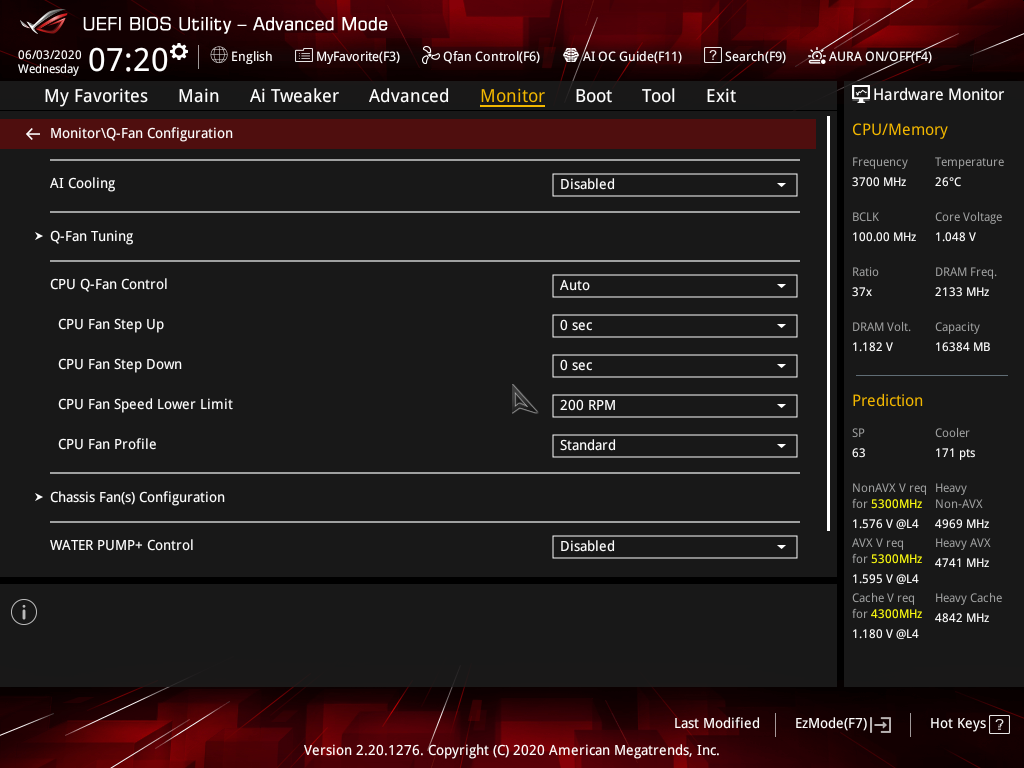
Task: Click the information icon at bottom left
Action: click(23, 611)
